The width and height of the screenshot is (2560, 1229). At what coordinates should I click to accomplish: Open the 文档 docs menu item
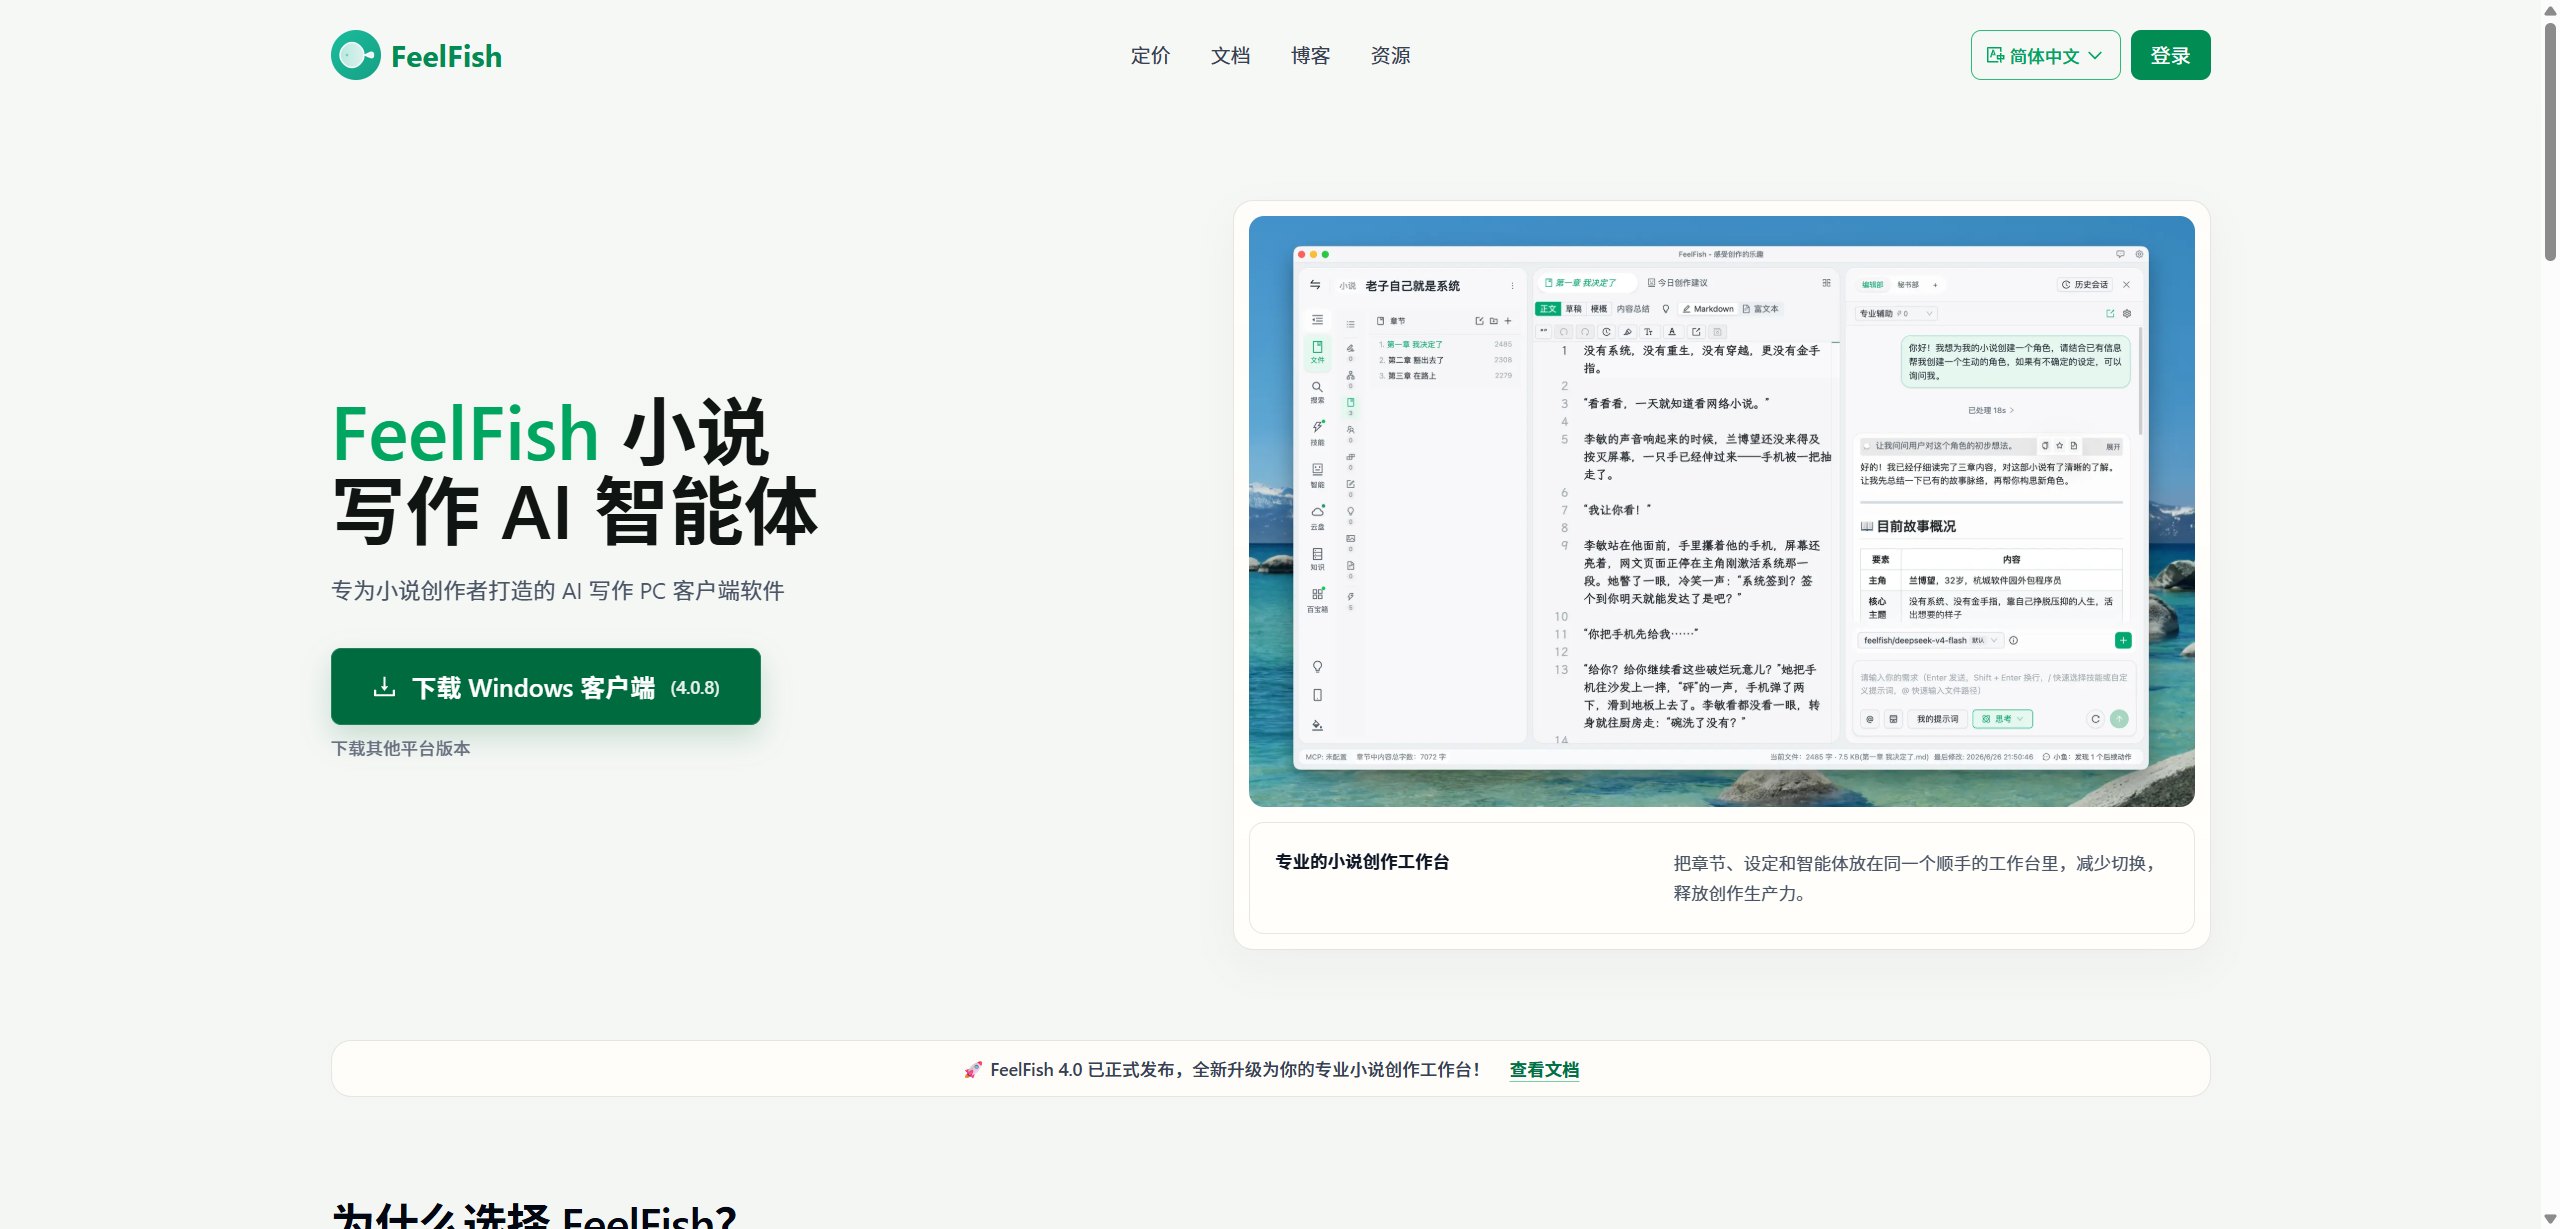pos(1230,56)
